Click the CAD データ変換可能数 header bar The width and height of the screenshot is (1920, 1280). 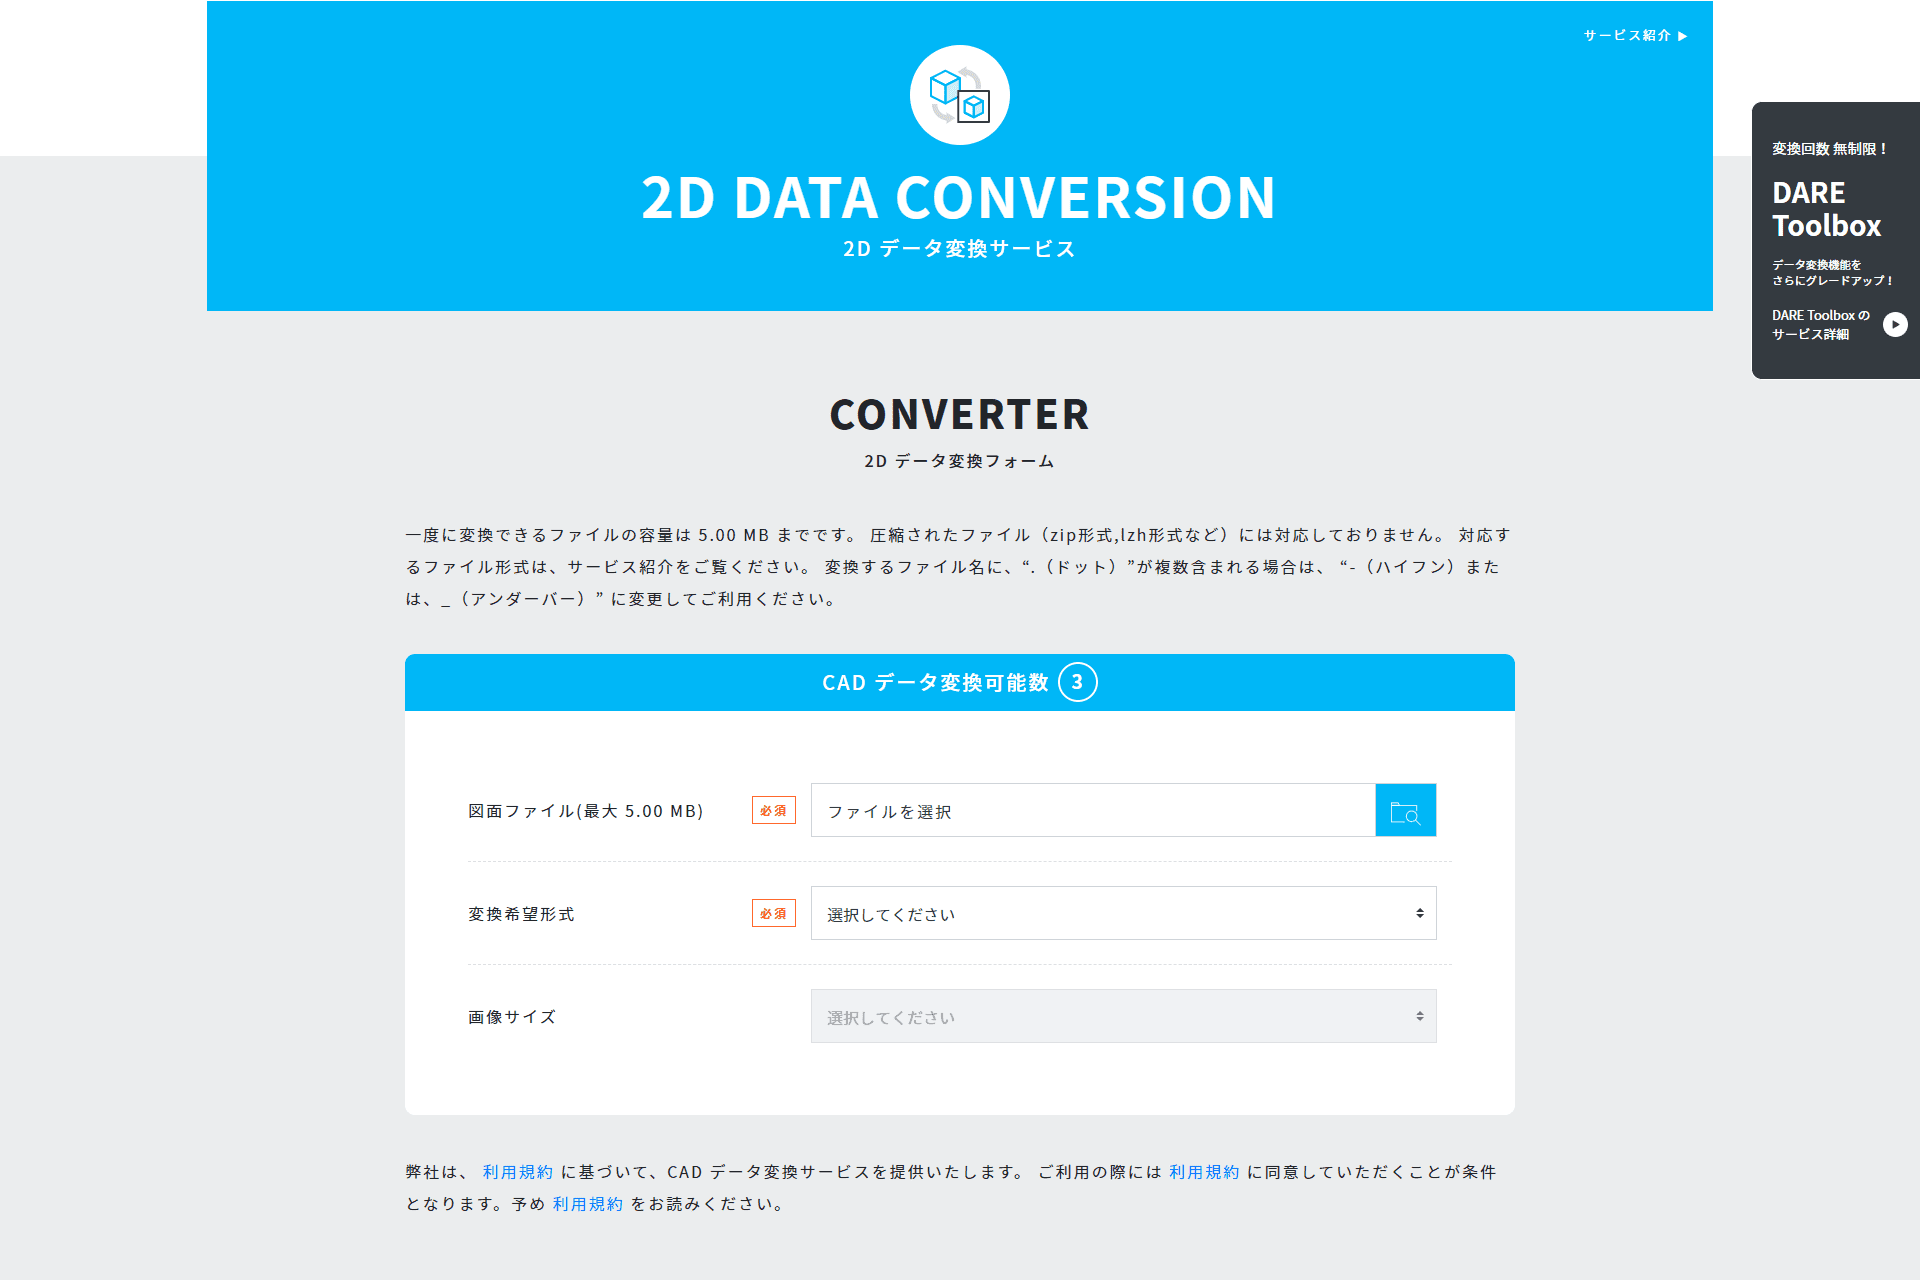[x=959, y=681]
